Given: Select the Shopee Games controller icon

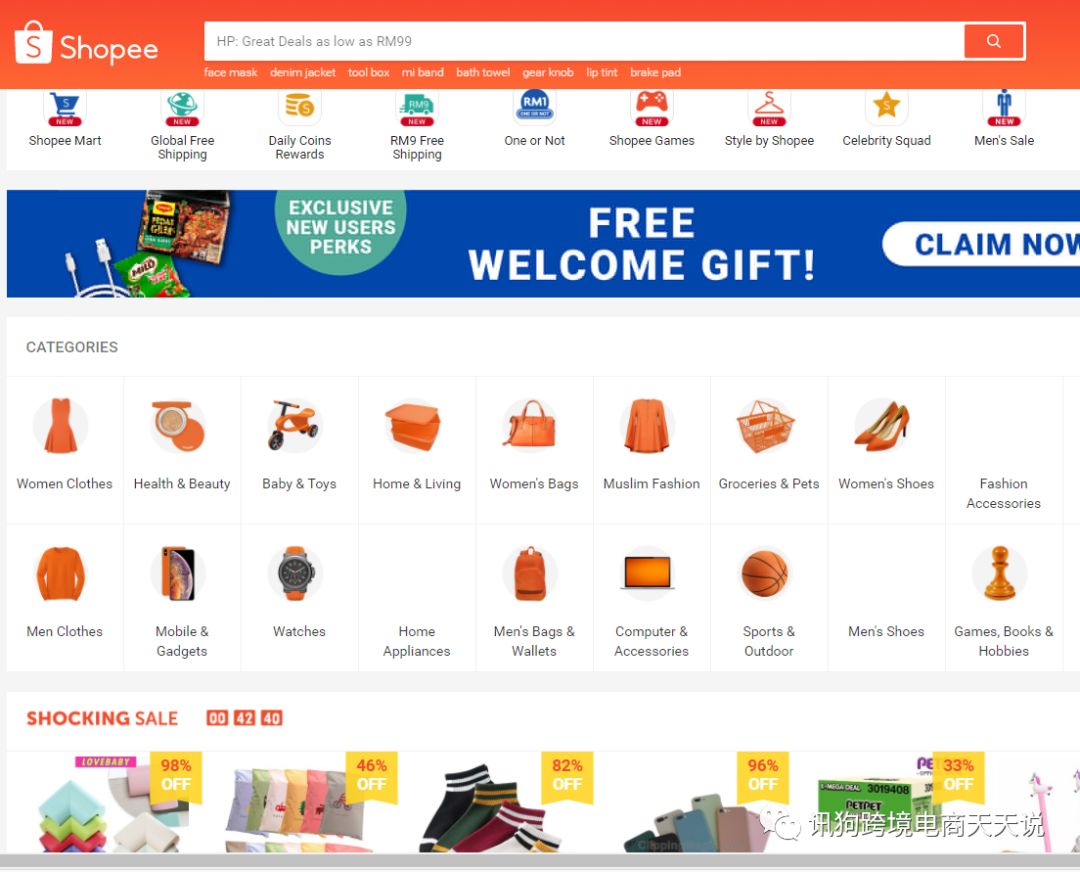Looking at the screenshot, I should (x=652, y=107).
